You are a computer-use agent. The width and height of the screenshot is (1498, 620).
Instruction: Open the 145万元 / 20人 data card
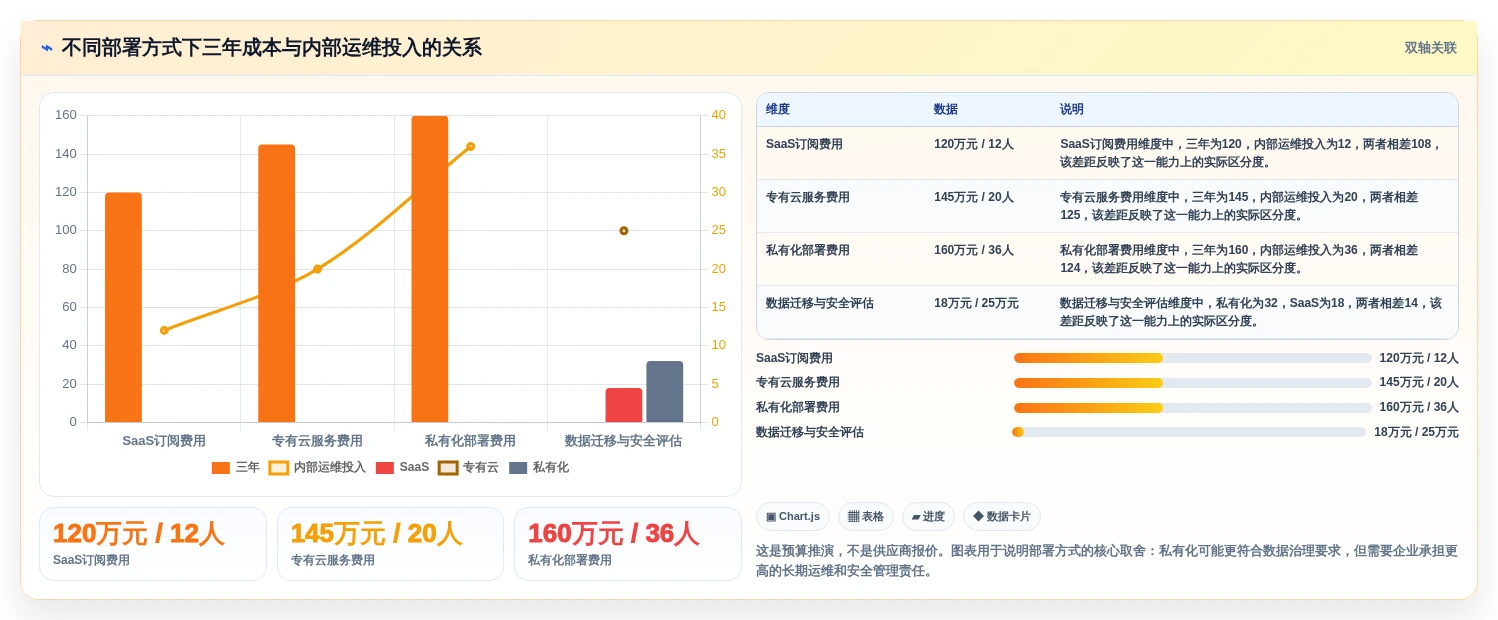[x=390, y=544]
